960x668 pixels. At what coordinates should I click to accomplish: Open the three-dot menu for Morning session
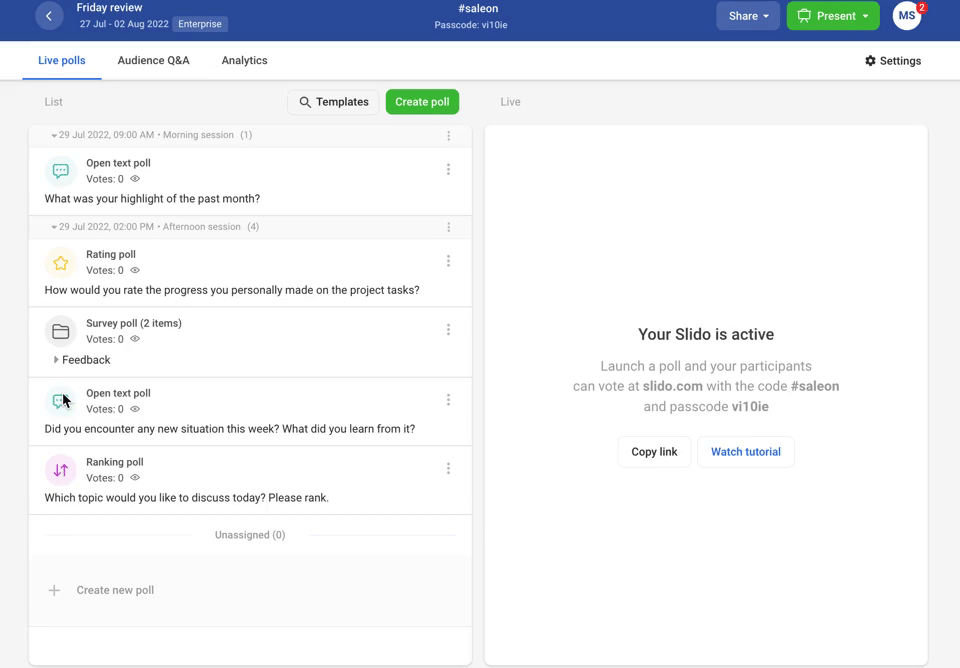(x=448, y=135)
